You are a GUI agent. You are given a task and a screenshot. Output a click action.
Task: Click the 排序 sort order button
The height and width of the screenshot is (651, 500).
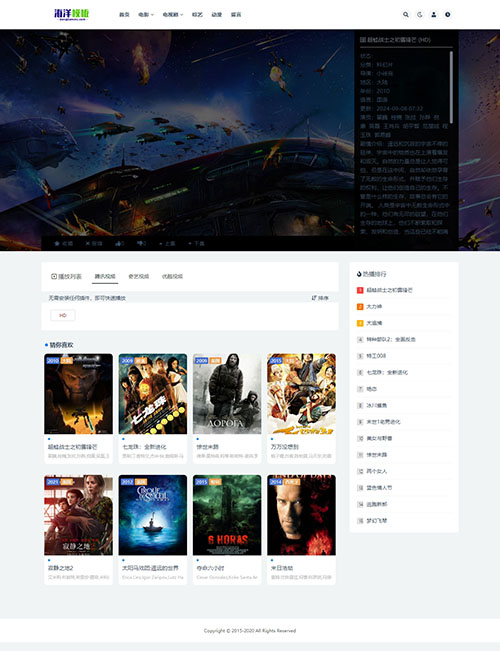pos(320,298)
